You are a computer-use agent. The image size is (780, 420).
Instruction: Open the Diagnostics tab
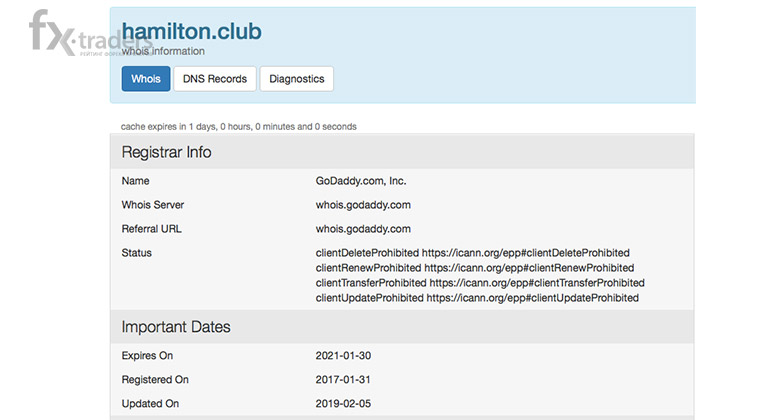296,79
